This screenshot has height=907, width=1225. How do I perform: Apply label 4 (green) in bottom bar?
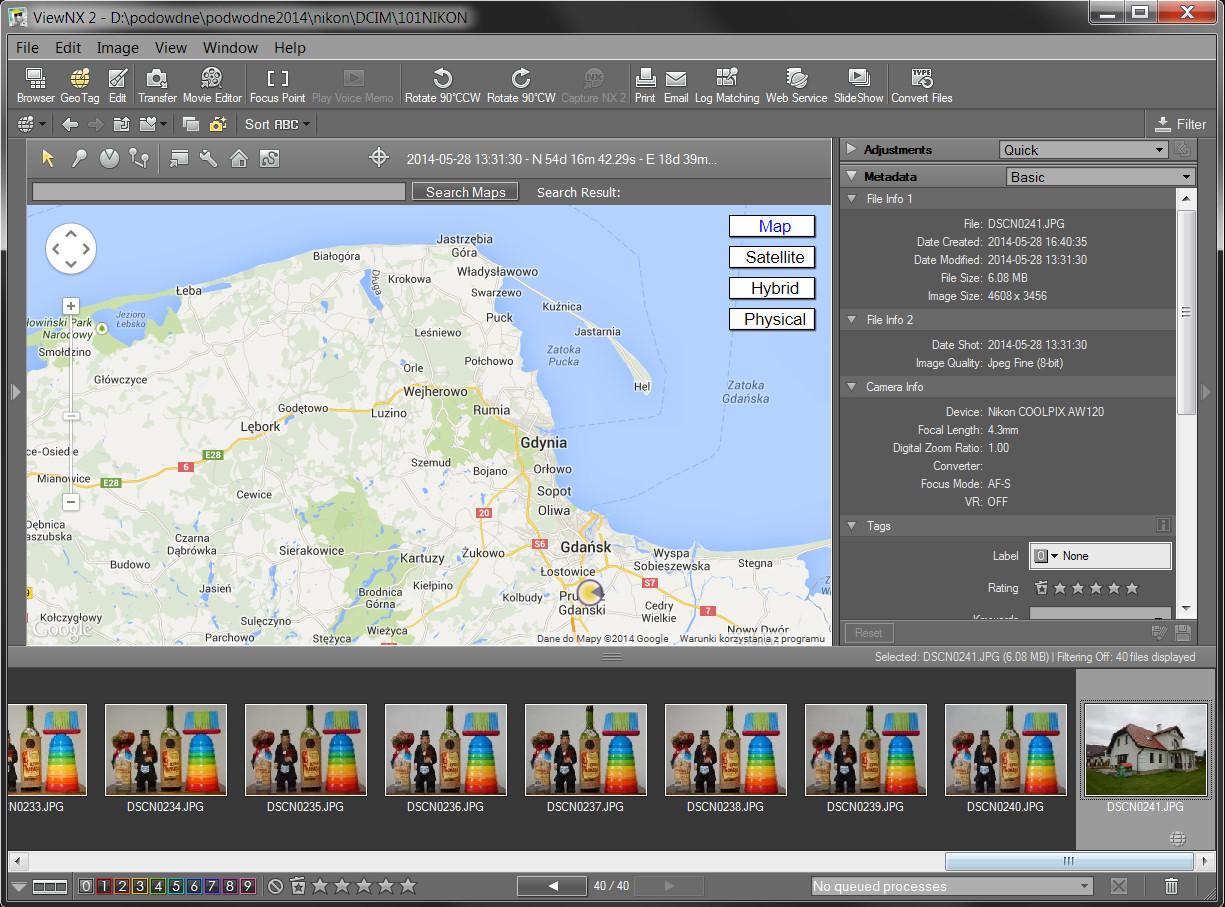click(158, 886)
